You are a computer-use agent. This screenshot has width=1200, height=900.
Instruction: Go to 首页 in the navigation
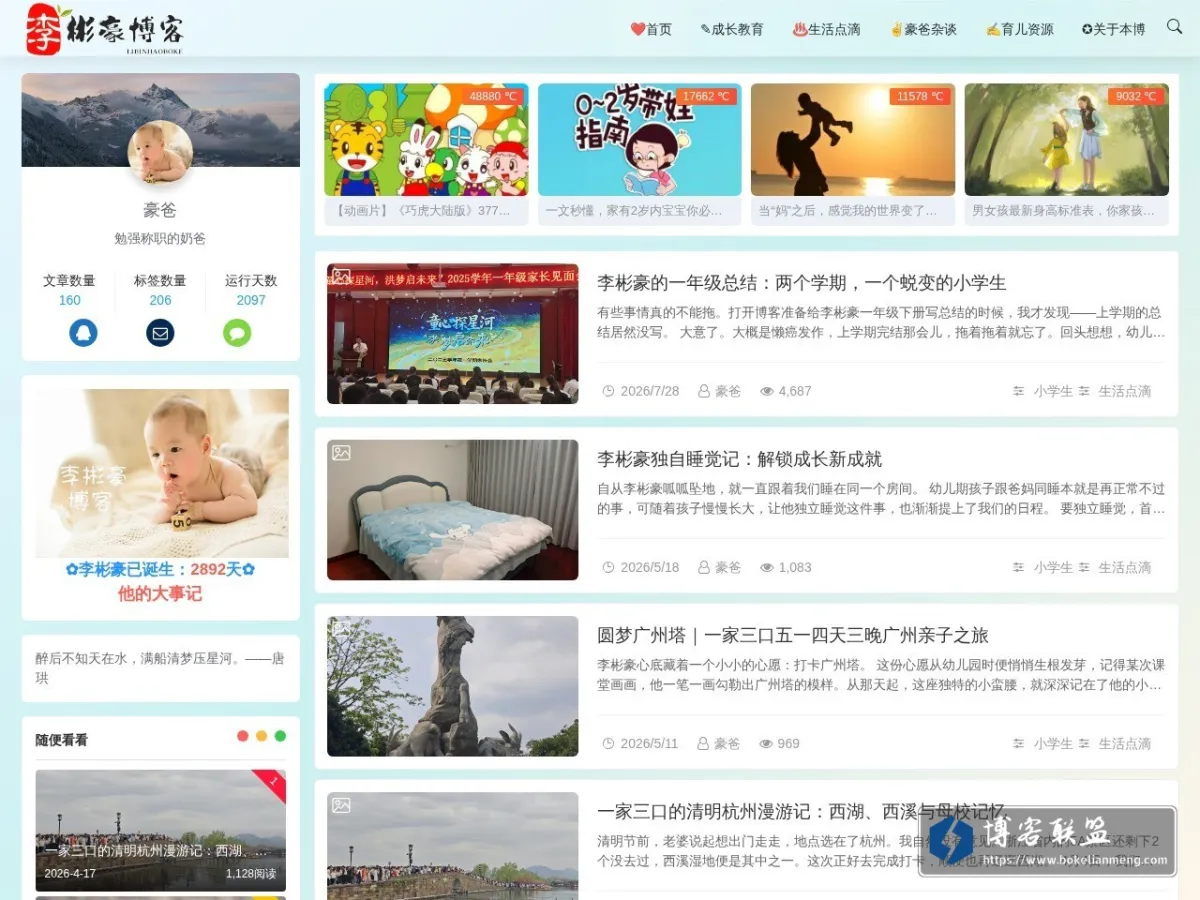(651, 29)
